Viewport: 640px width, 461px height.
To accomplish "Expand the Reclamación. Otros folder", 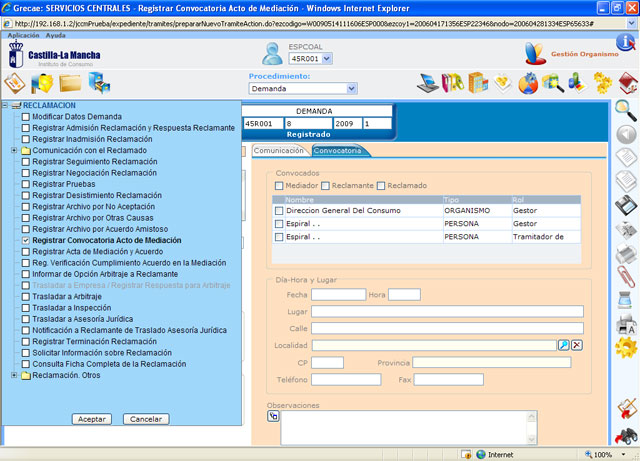I will [x=13, y=376].
